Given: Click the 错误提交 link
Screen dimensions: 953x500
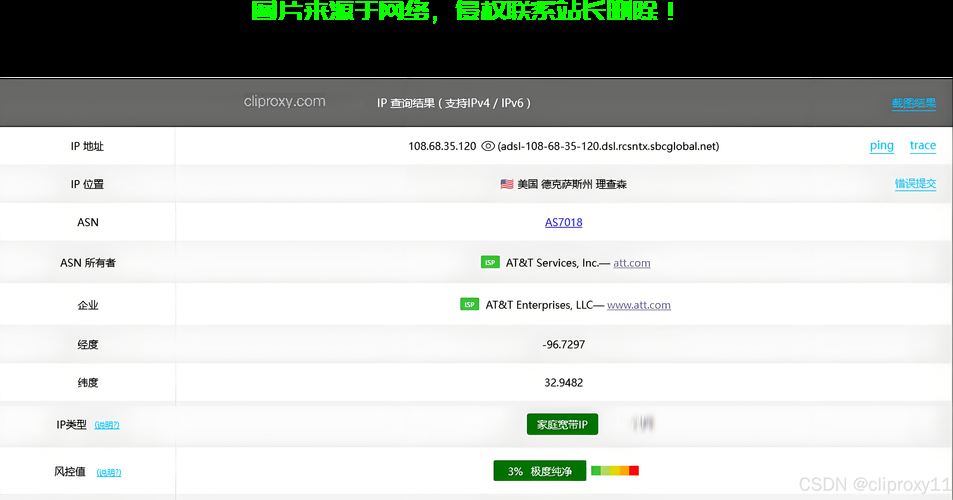Looking at the screenshot, I should coord(915,183).
